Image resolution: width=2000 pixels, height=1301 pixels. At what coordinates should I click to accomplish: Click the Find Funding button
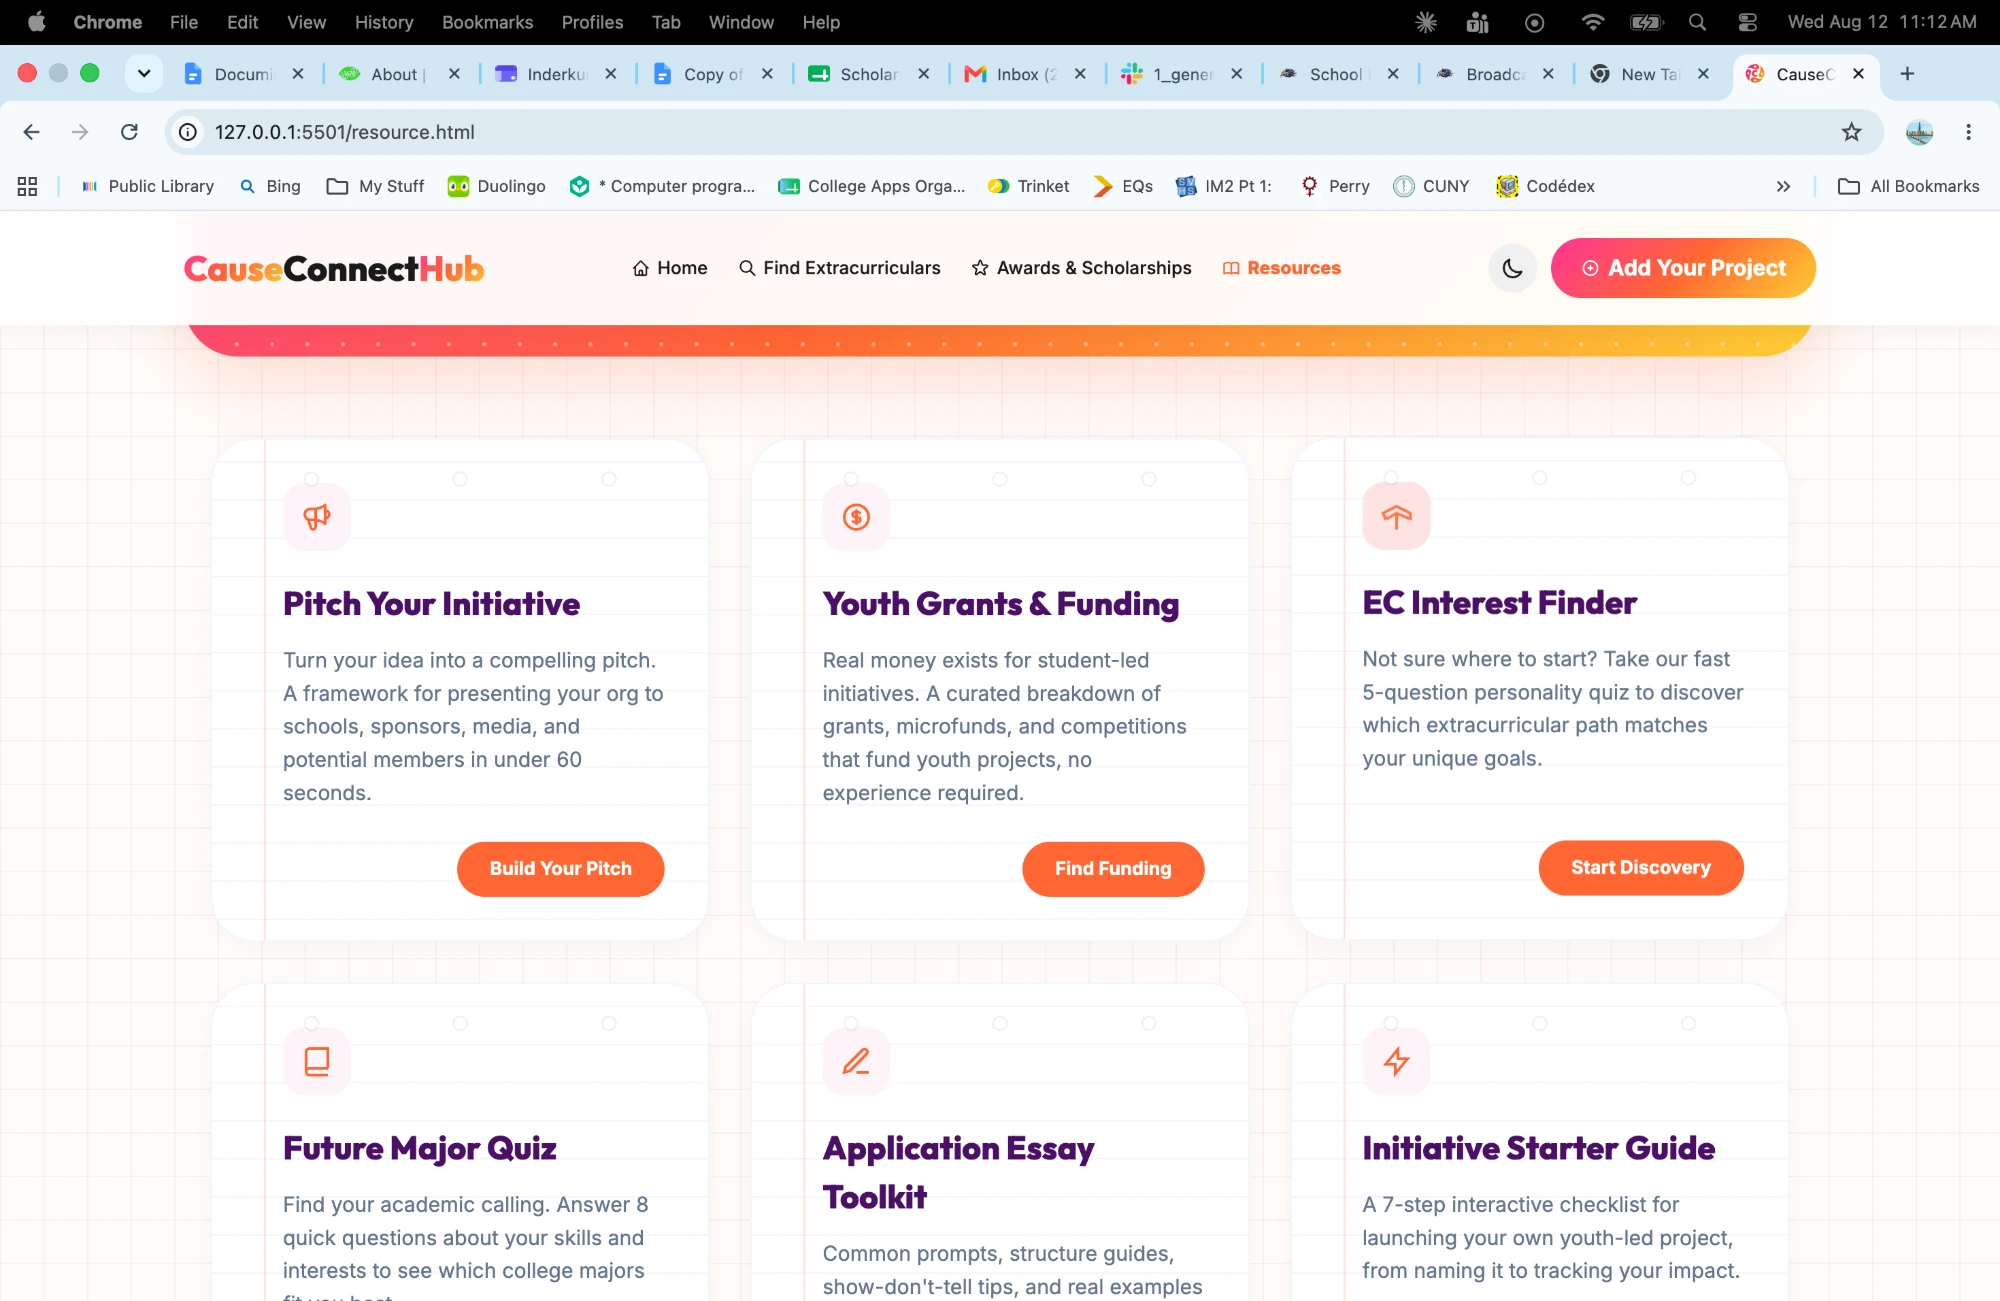(1113, 869)
